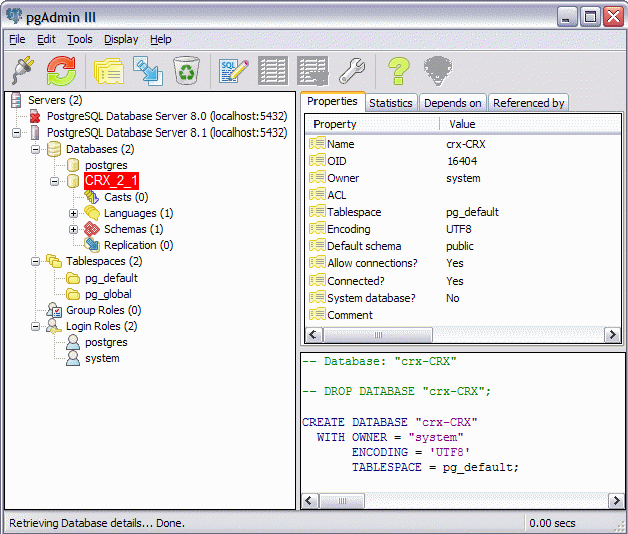Click the OID value 16404
628x534 pixels.
(462, 161)
